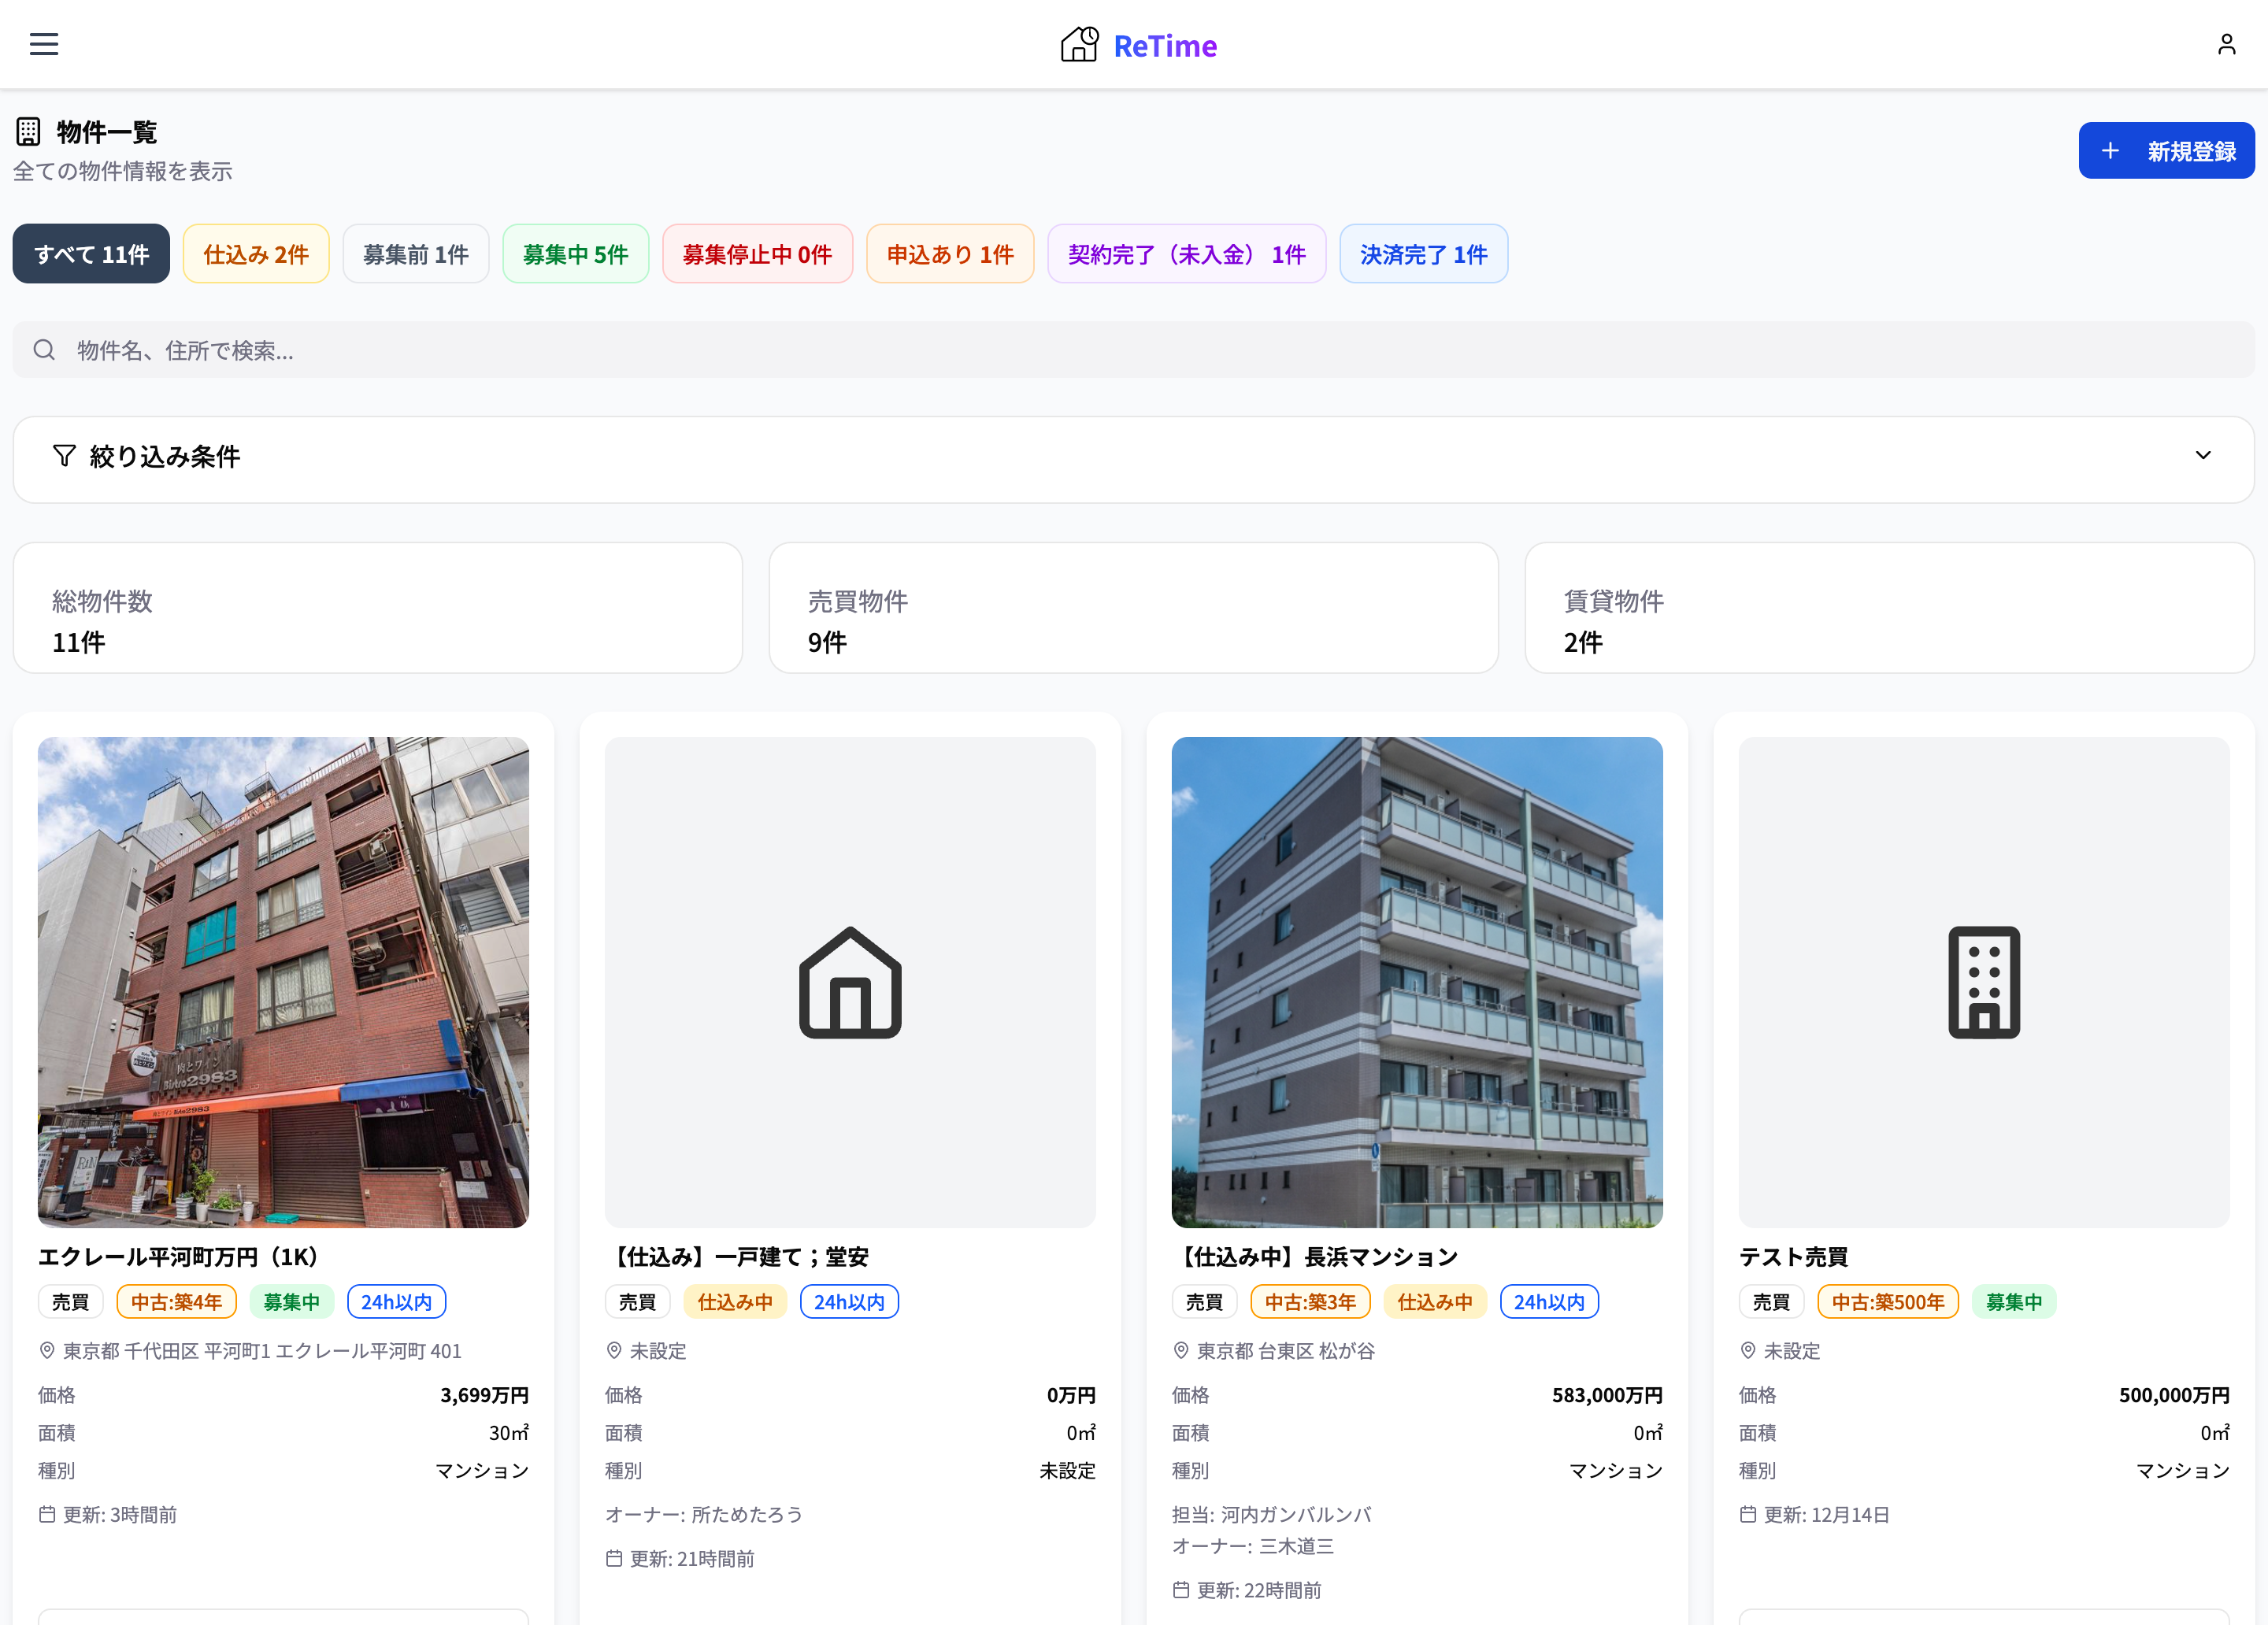This screenshot has width=2268, height=1625.
Task: Click the ReTime house logo
Action: pyautogui.click(x=1079, y=45)
